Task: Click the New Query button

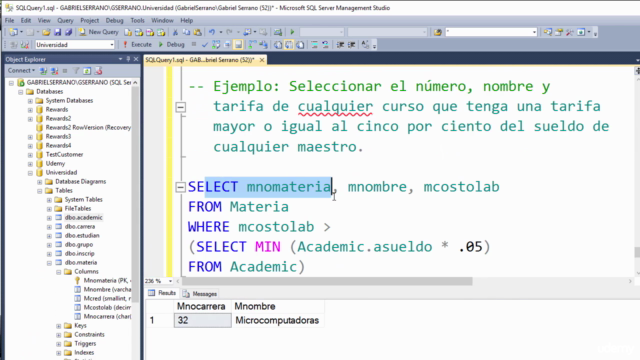Action: pyautogui.click(x=98, y=32)
